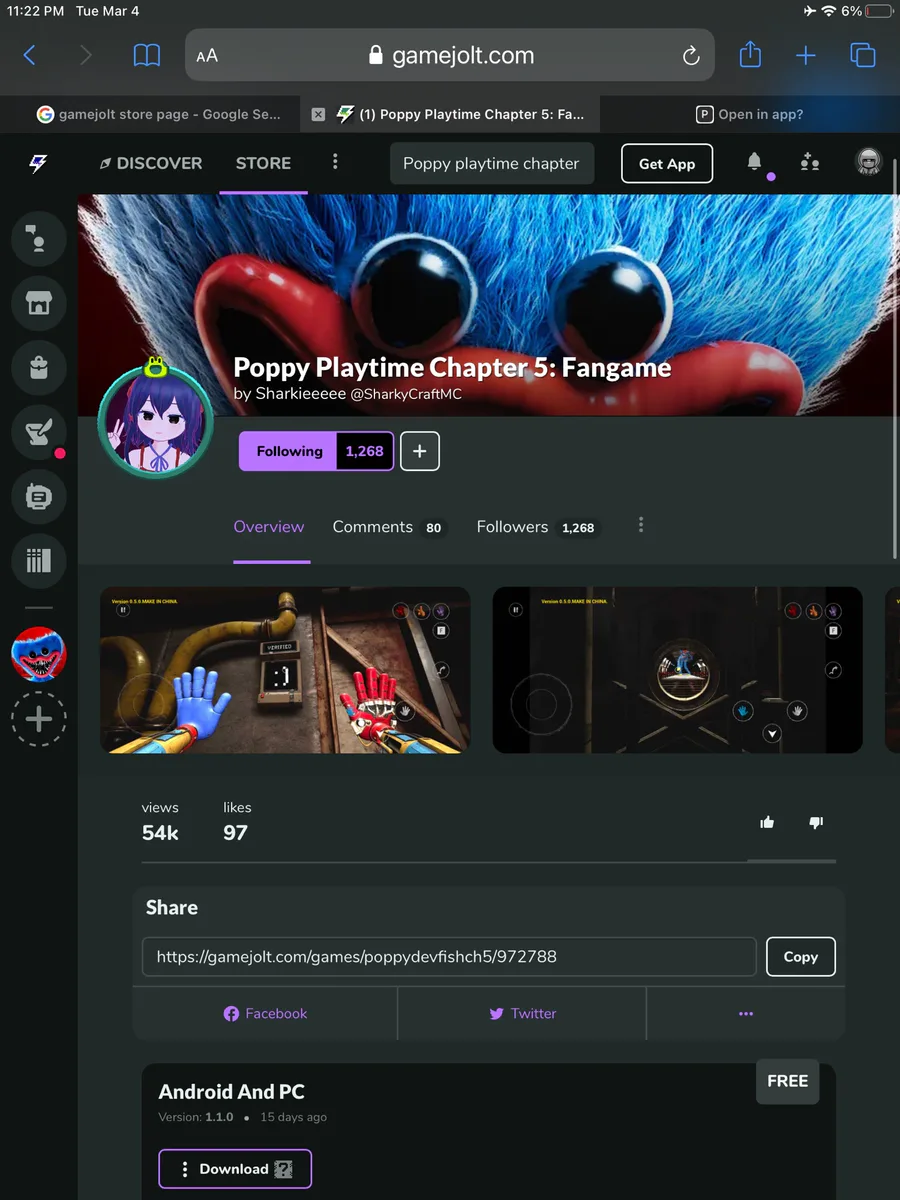This screenshot has height=1200, width=900.
Task: Close the Poppy Playtime browser tab
Action: click(x=318, y=114)
